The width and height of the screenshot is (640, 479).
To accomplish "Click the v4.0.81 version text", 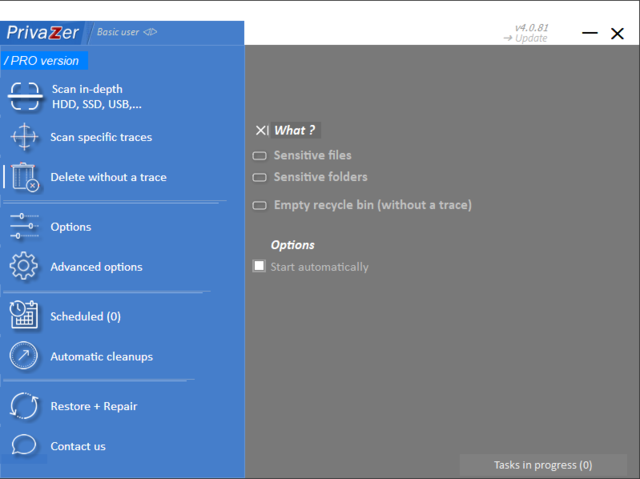I will click(531, 28).
